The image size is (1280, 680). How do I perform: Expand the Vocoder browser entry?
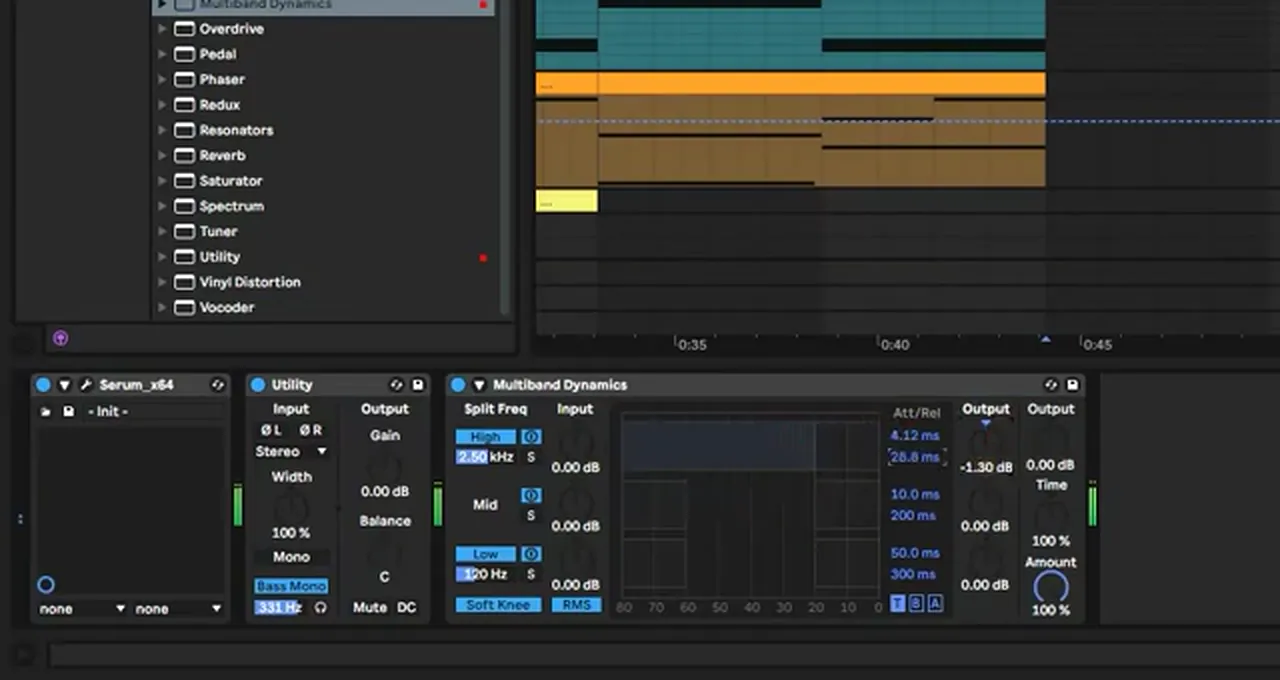162,307
